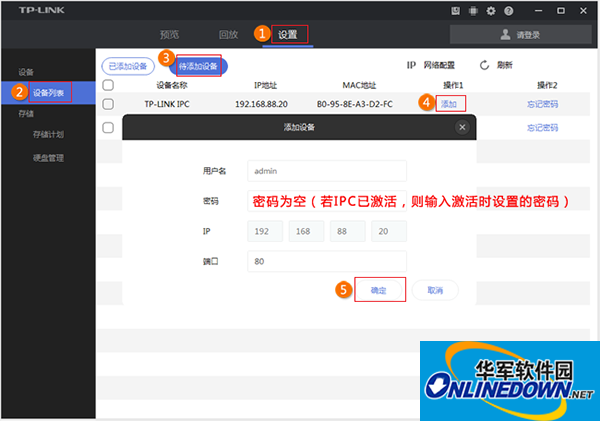Click the 操作1 column header
Screen dimensions: 600x421
coord(453,85)
